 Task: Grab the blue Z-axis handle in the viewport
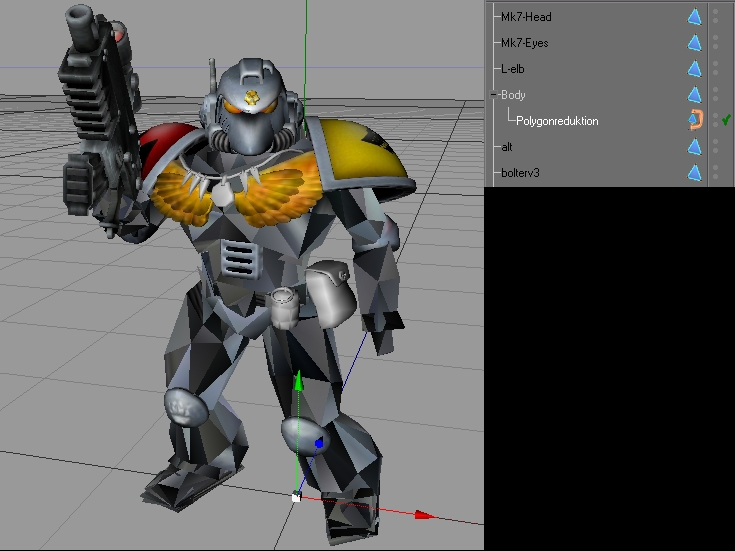[x=319, y=443]
